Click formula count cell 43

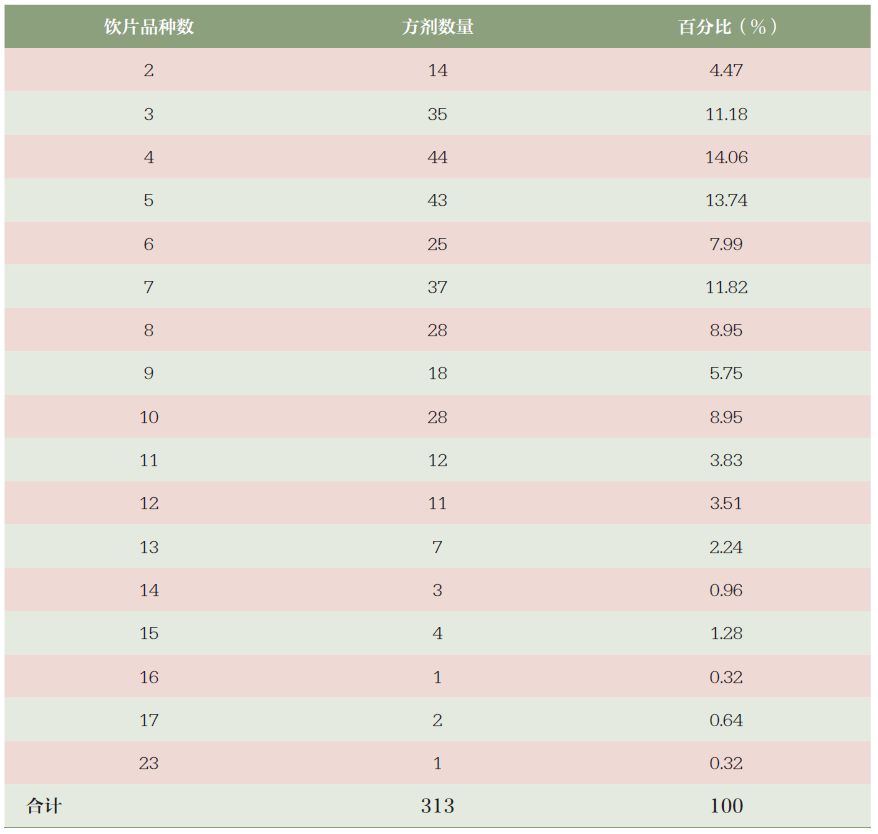pos(438,200)
